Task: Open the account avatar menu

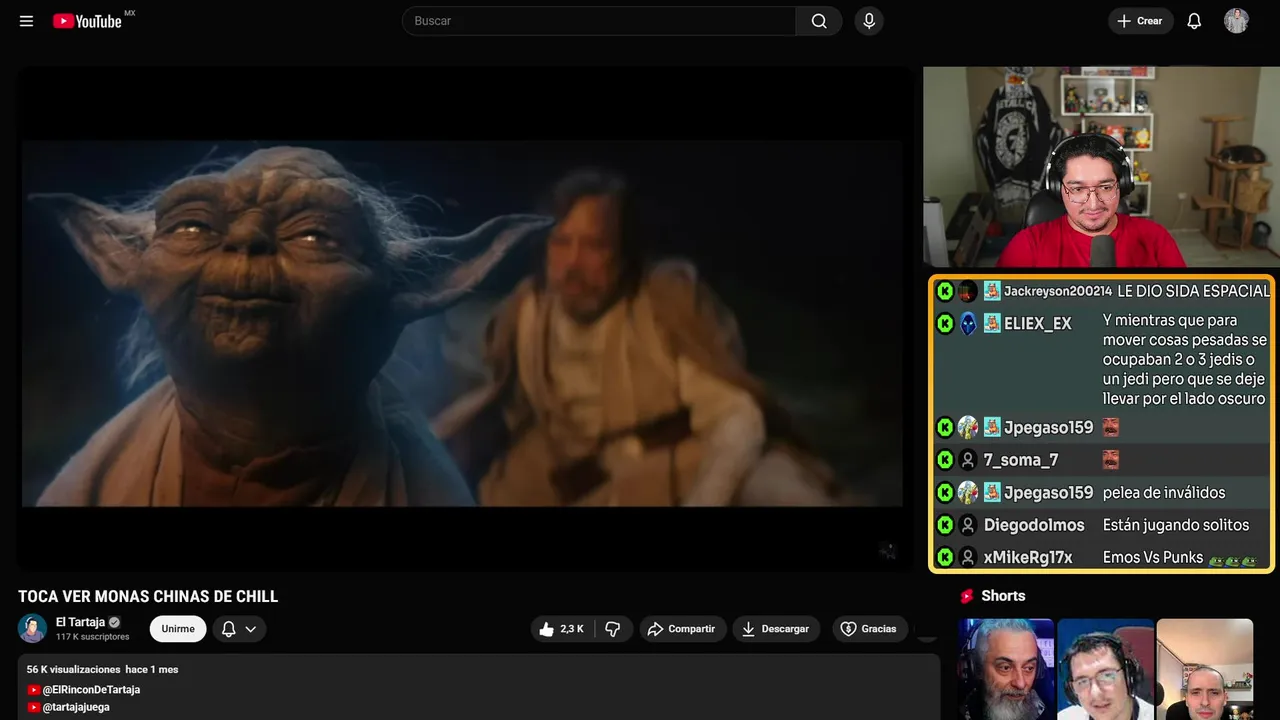Action: pyautogui.click(x=1236, y=21)
